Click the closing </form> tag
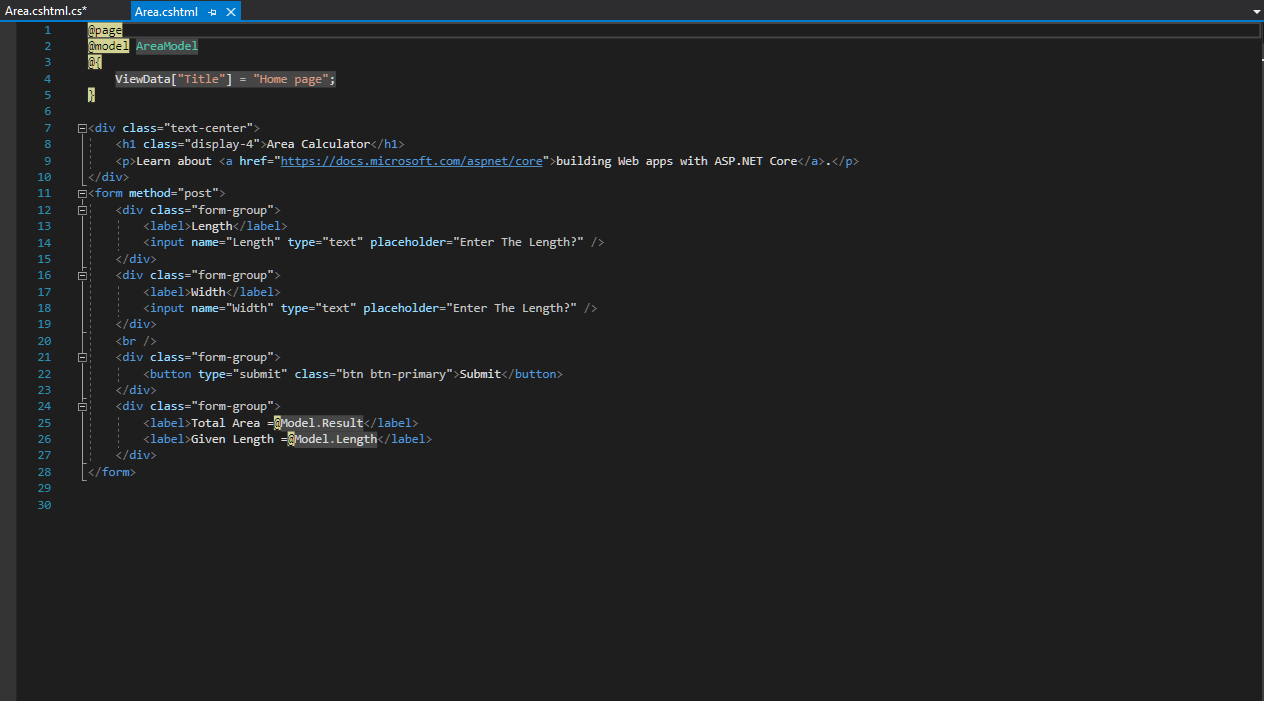 pyautogui.click(x=112, y=472)
